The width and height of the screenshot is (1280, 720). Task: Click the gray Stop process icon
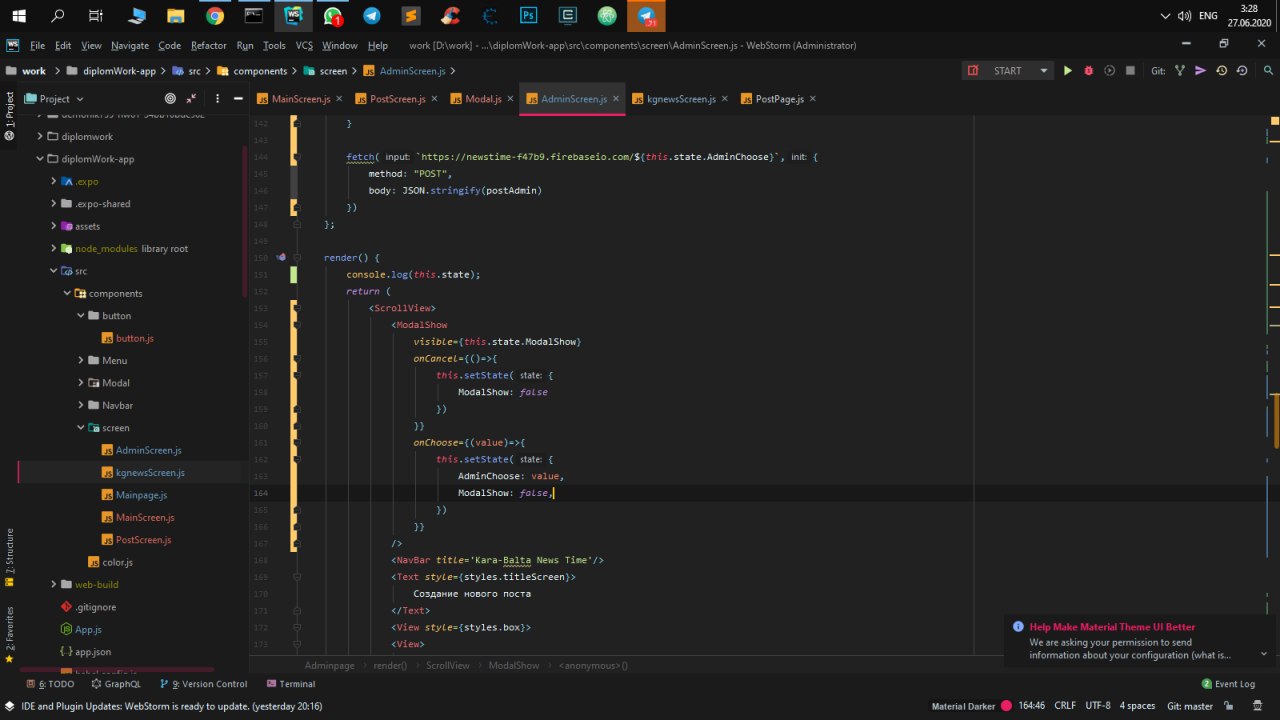click(x=1130, y=71)
